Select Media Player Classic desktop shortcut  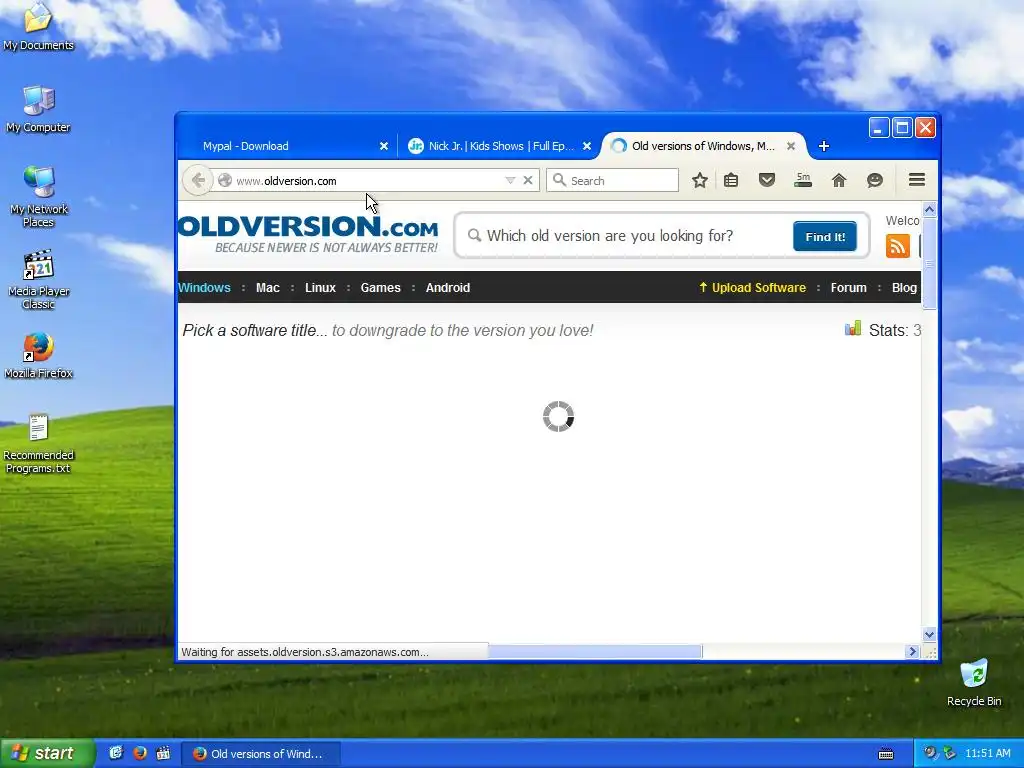39,280
